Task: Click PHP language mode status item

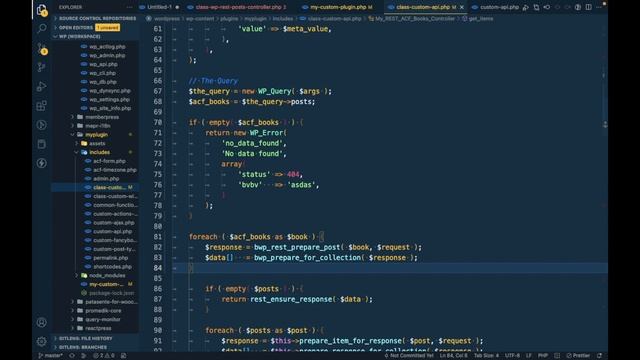Action: point(542,356)
